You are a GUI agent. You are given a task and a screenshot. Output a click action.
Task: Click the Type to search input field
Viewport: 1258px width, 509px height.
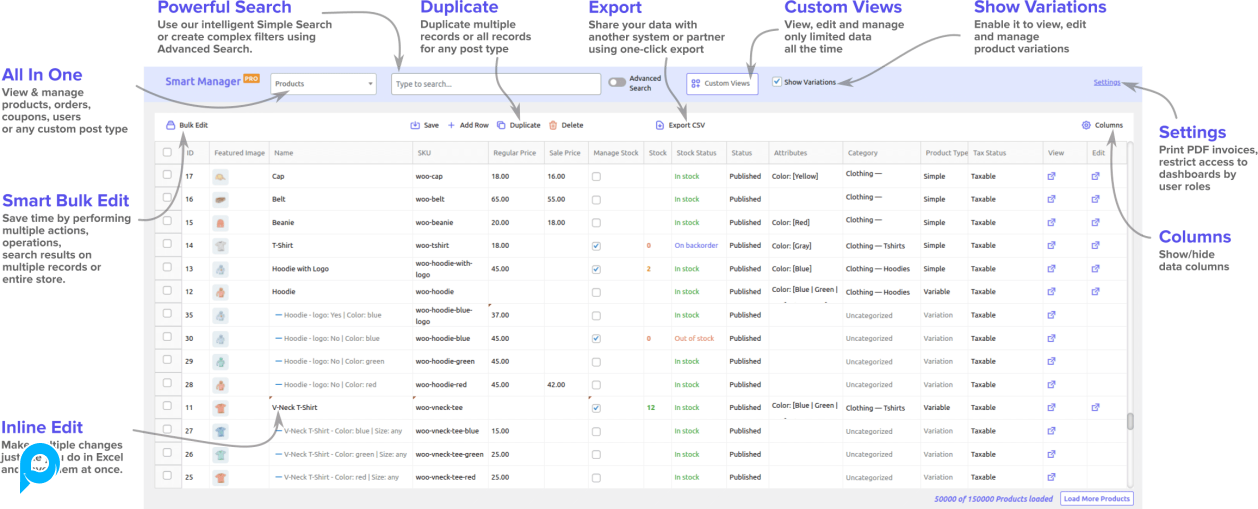[x=495, y=84]
